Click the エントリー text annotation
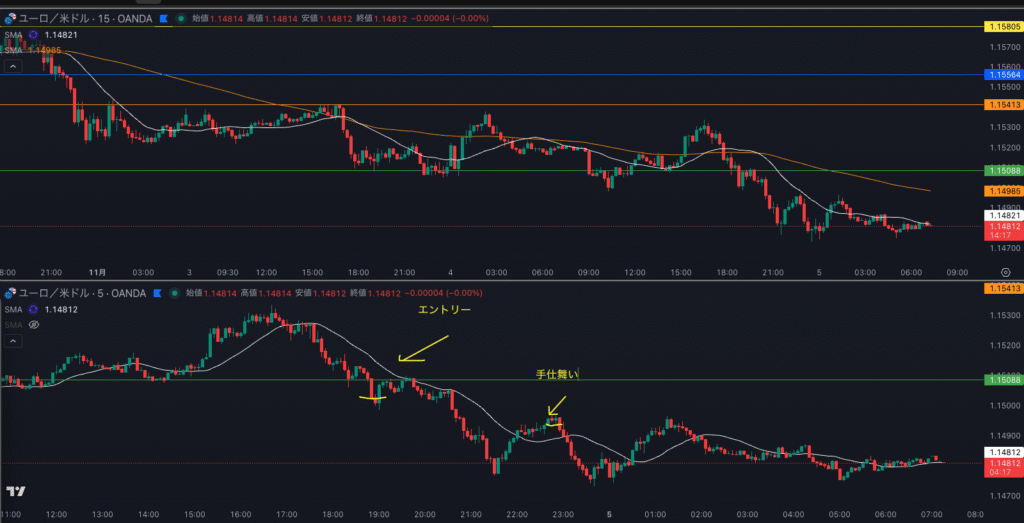The height and width of the screenshot is (523, 1024). coord(445,311)
